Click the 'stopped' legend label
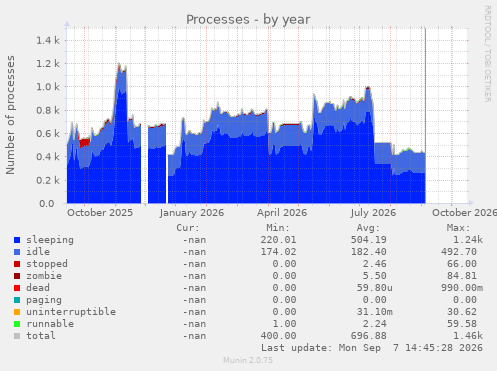Screen dimensions: 497x371 47,264
